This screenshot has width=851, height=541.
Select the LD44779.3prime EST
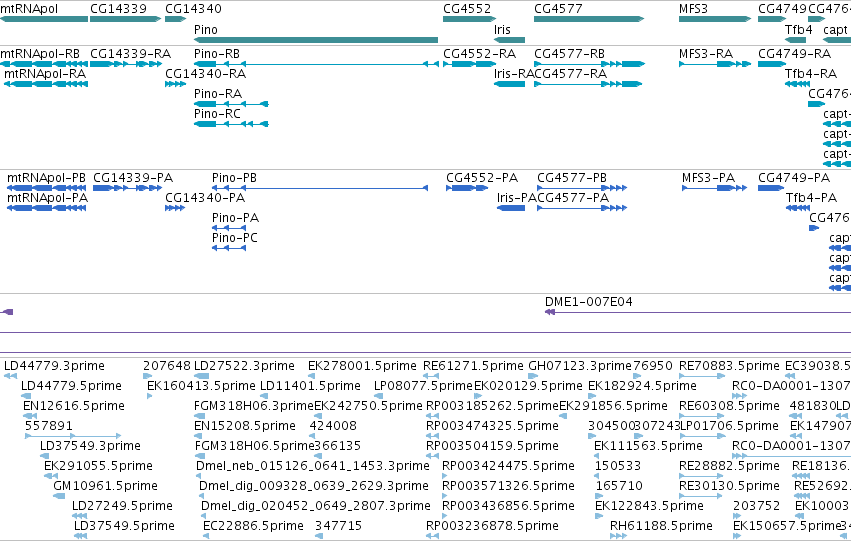click(10, 375)
